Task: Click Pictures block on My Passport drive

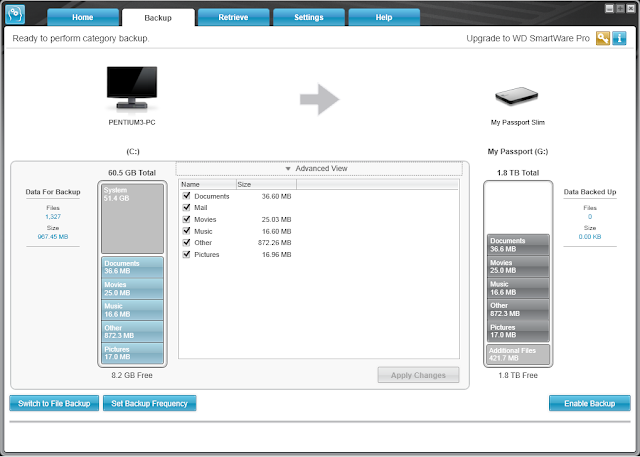Action: point(518,331)
